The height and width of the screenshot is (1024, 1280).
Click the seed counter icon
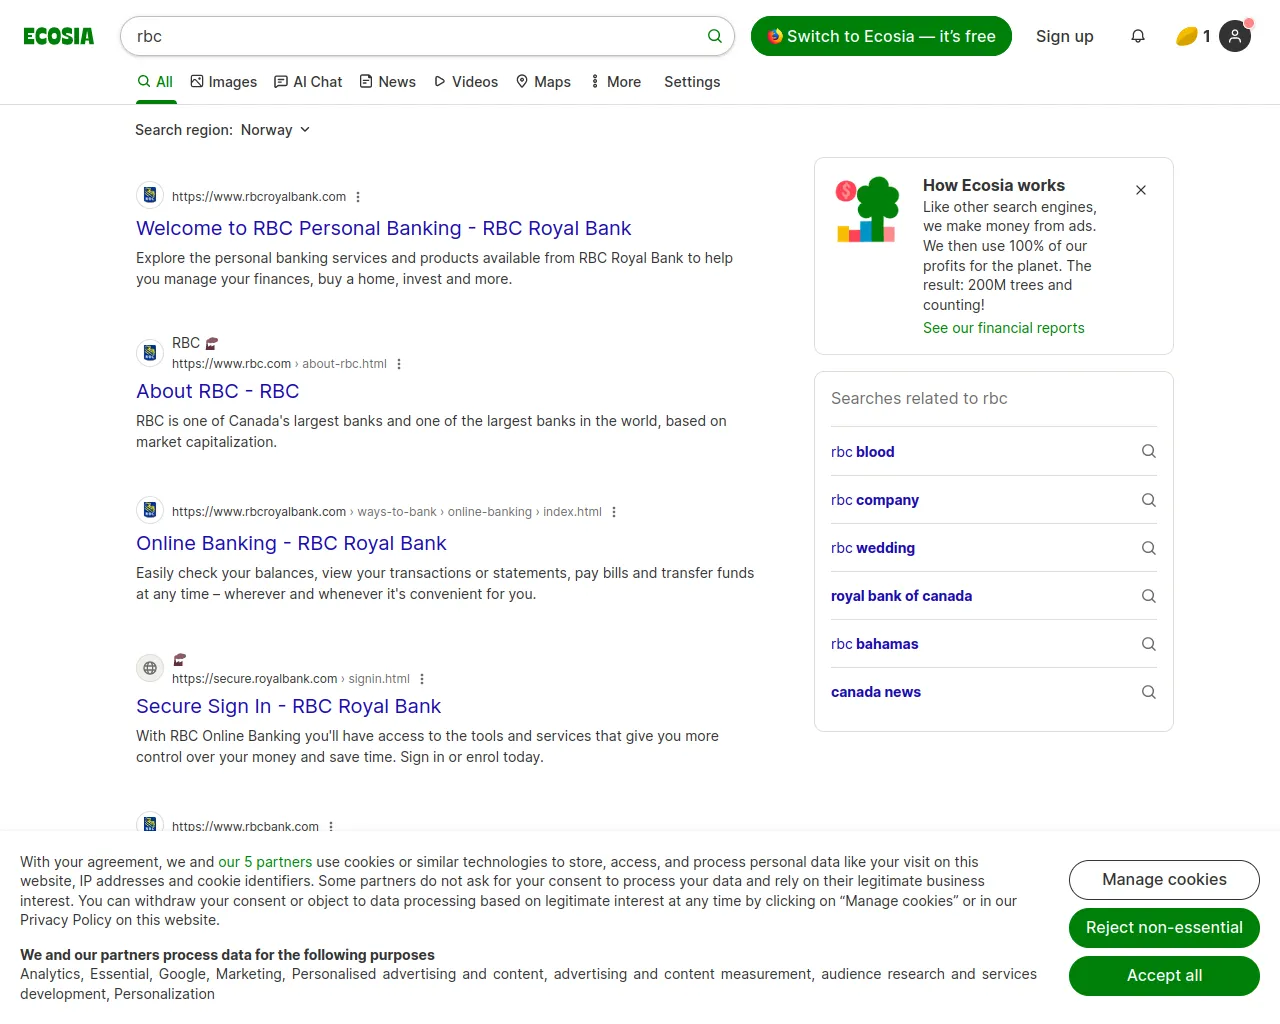click(1187, 36)
